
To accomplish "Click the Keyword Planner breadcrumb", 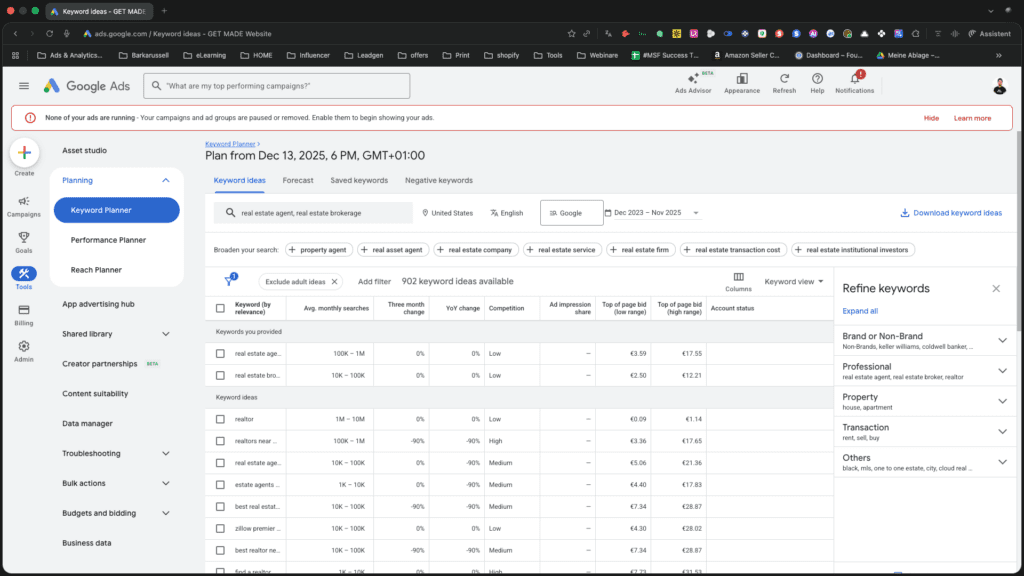I will (230, 144).
